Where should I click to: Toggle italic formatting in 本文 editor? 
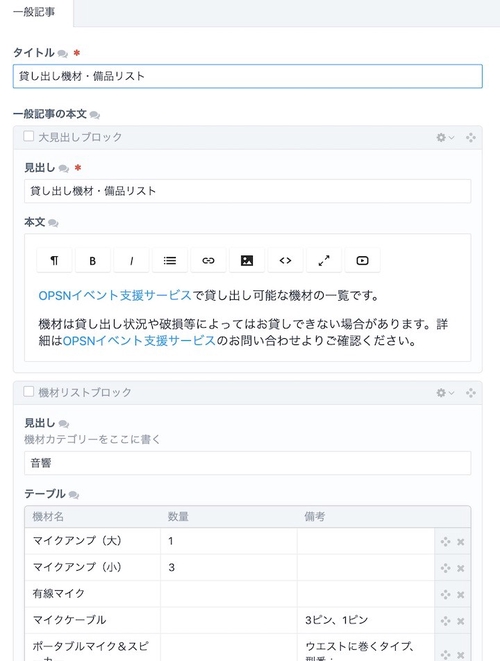click(131, 260)
